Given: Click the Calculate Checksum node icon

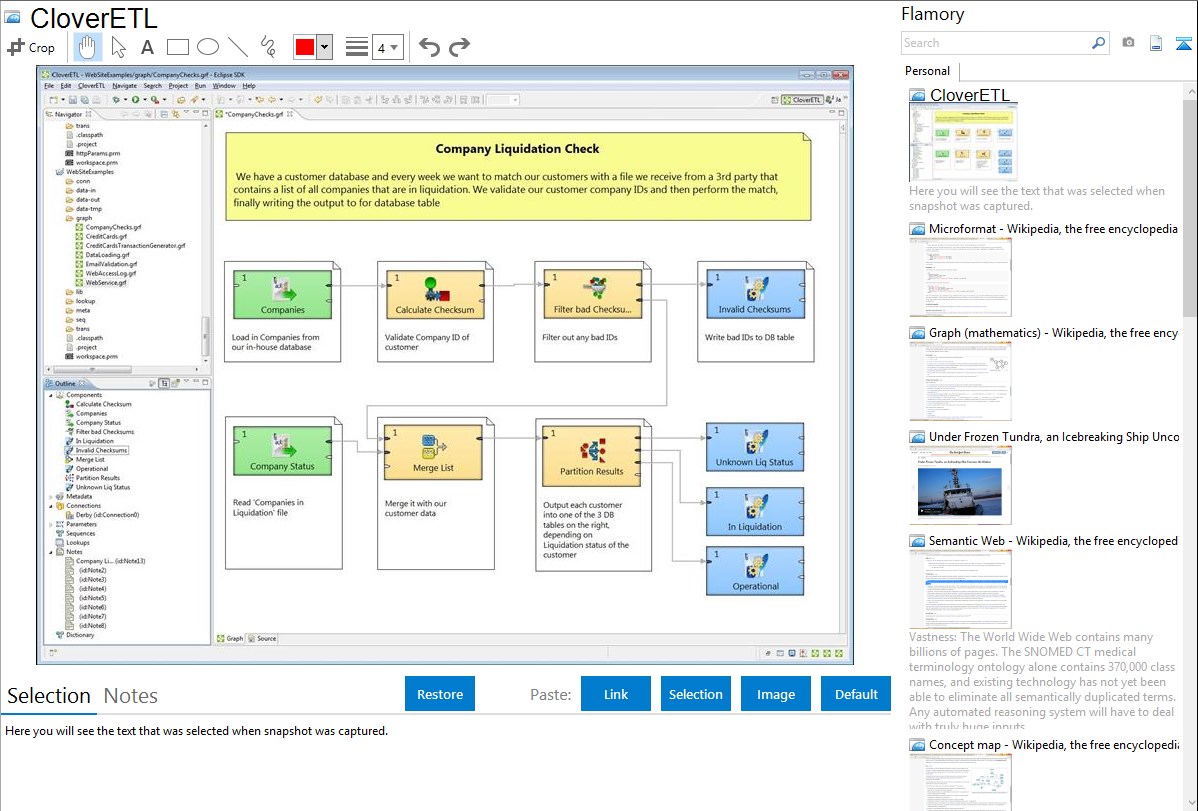Looking at the screenshot, I should click(x=436, y=290).
